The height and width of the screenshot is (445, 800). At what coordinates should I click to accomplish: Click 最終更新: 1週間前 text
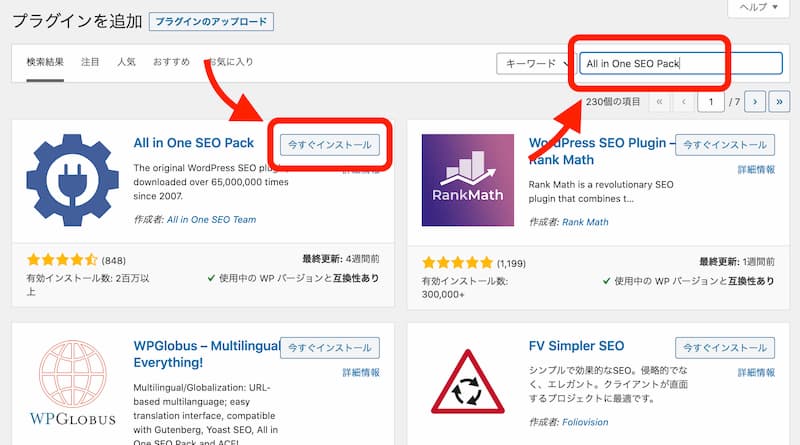pyautogui.click(x=737, y=262)
